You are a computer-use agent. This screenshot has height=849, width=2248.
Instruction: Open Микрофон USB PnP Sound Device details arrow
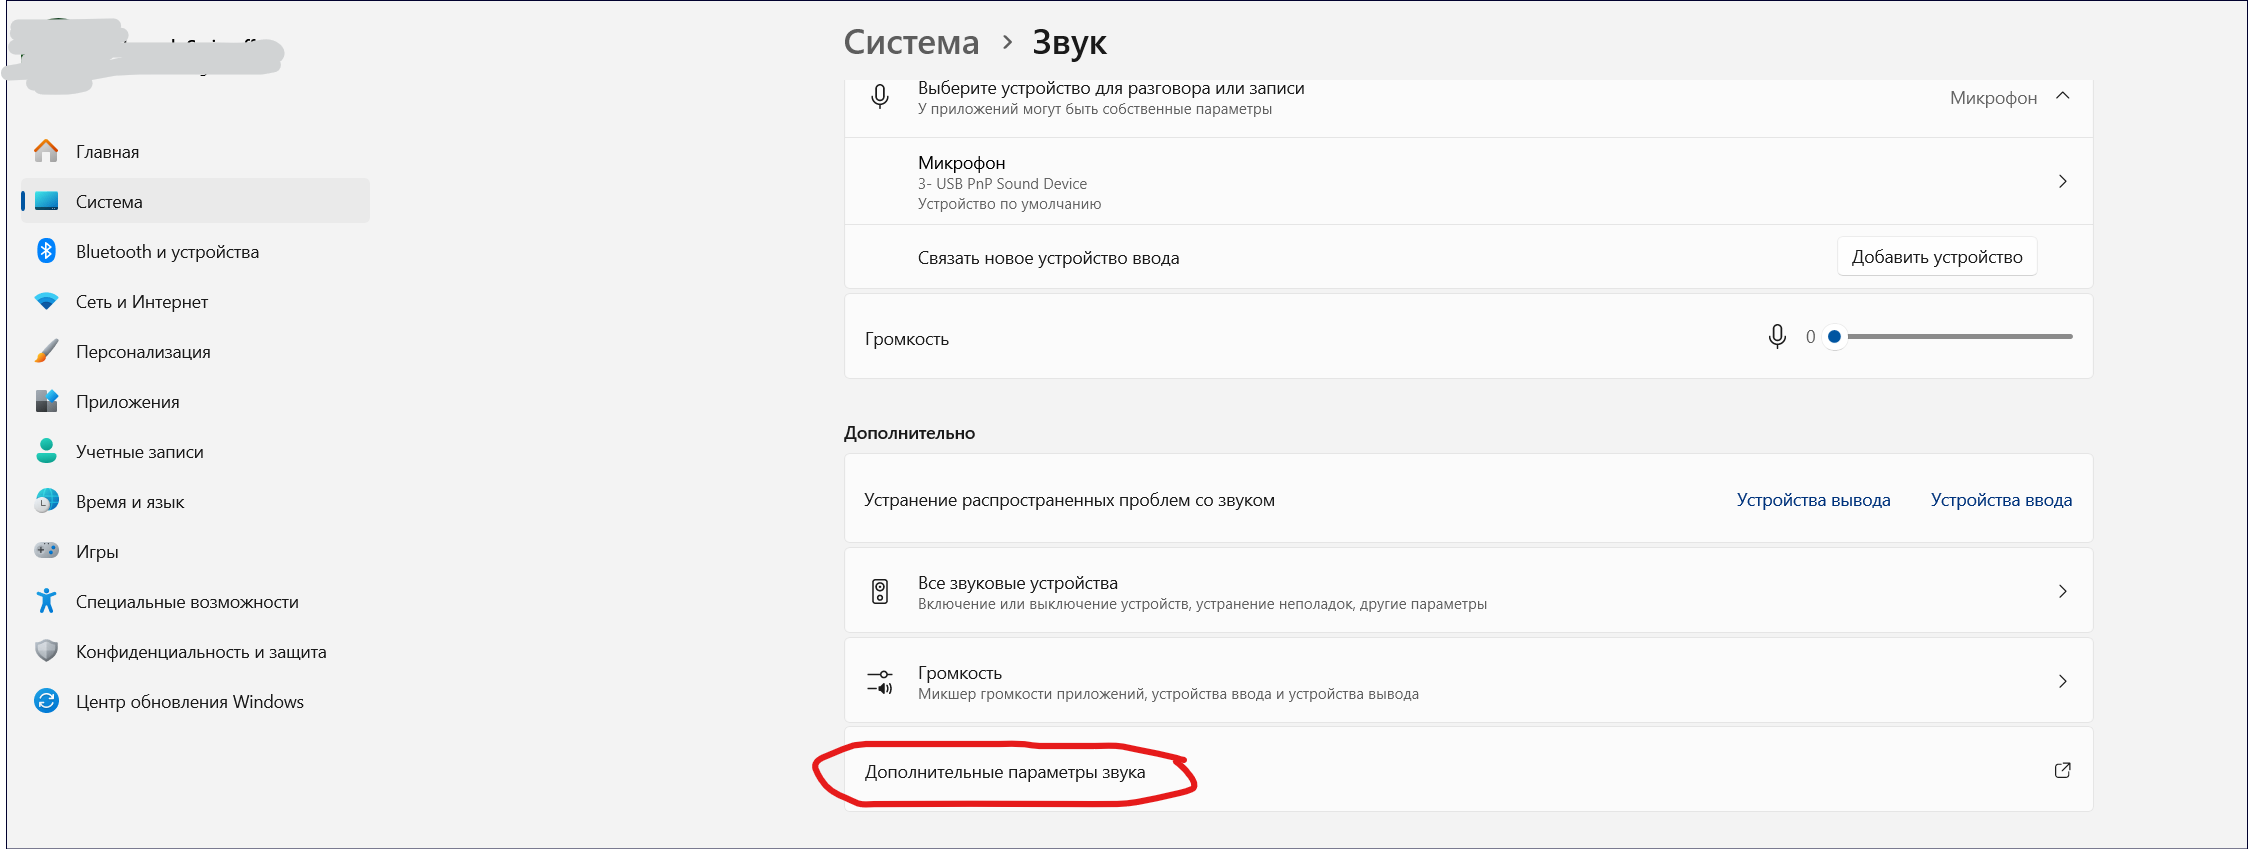(2062, 181)
